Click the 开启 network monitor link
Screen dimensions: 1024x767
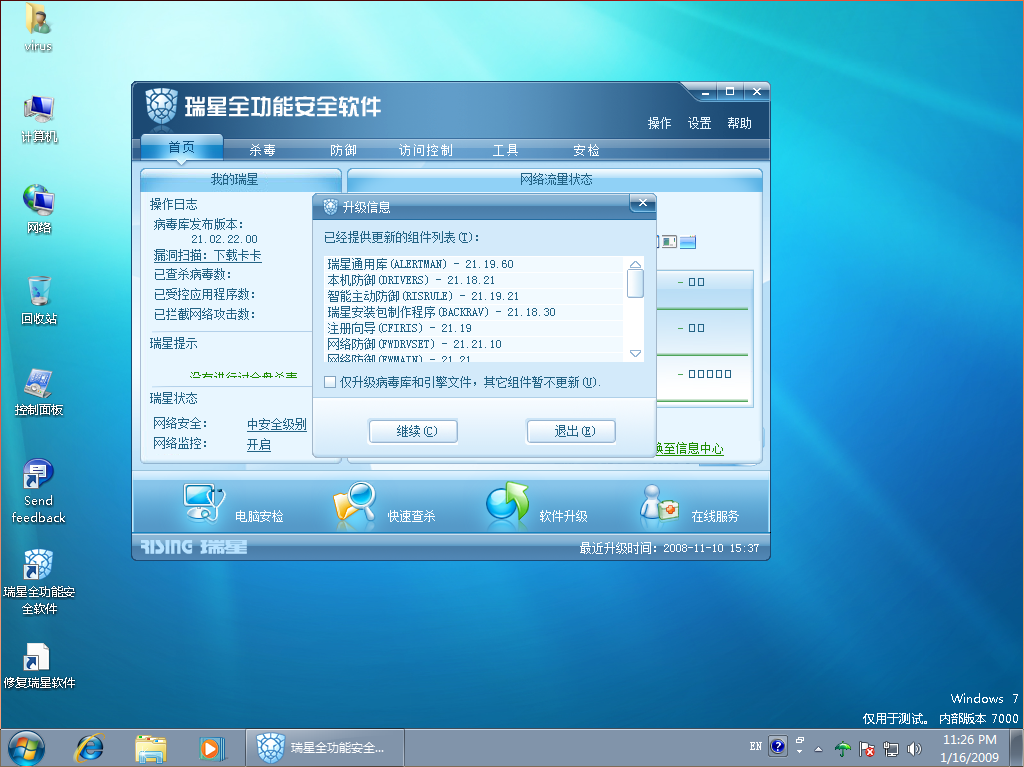tap(259, 445)
